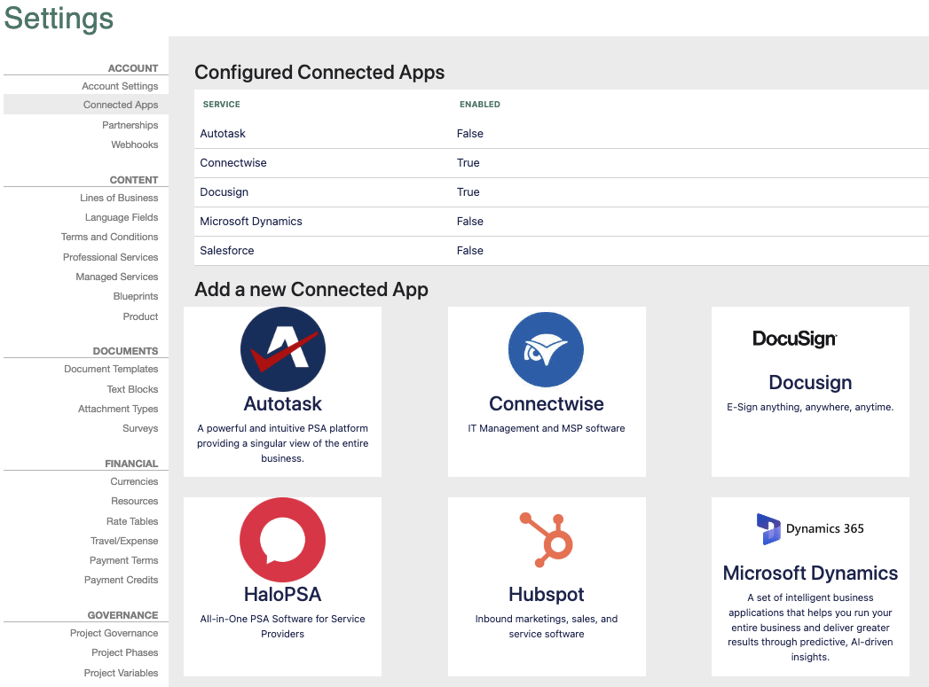The image size is (929, 687).
Task: Select the Connectwise graduation cap icon
Action: point(546,350)
